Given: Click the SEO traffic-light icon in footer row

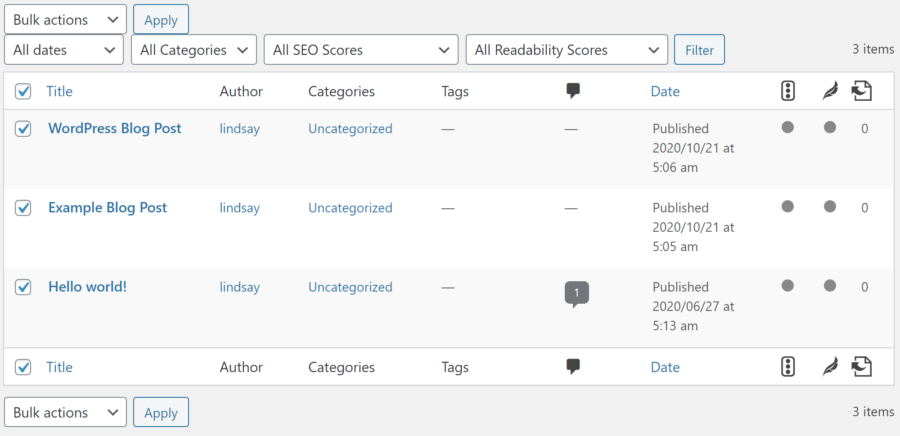Looking at the screenshot, I should point(788,367).
